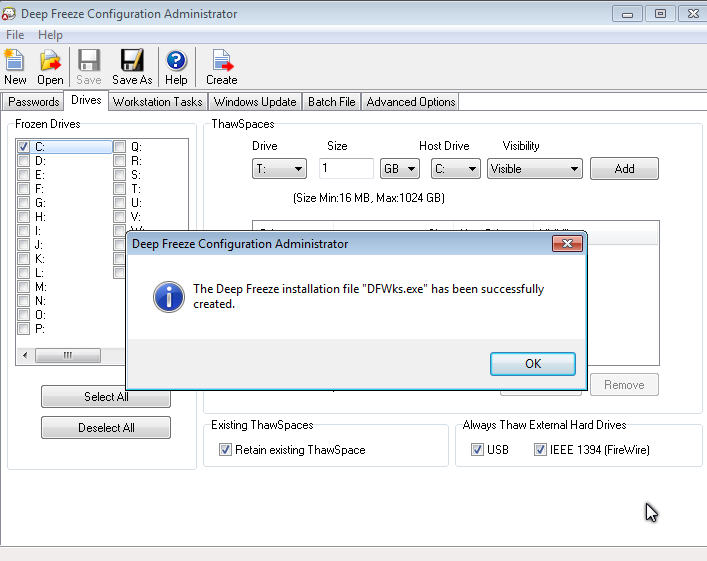The image size is (707, 561).
Task: Click the Frozen Drives left scroll arrow
Action: [x=25, y=355]
